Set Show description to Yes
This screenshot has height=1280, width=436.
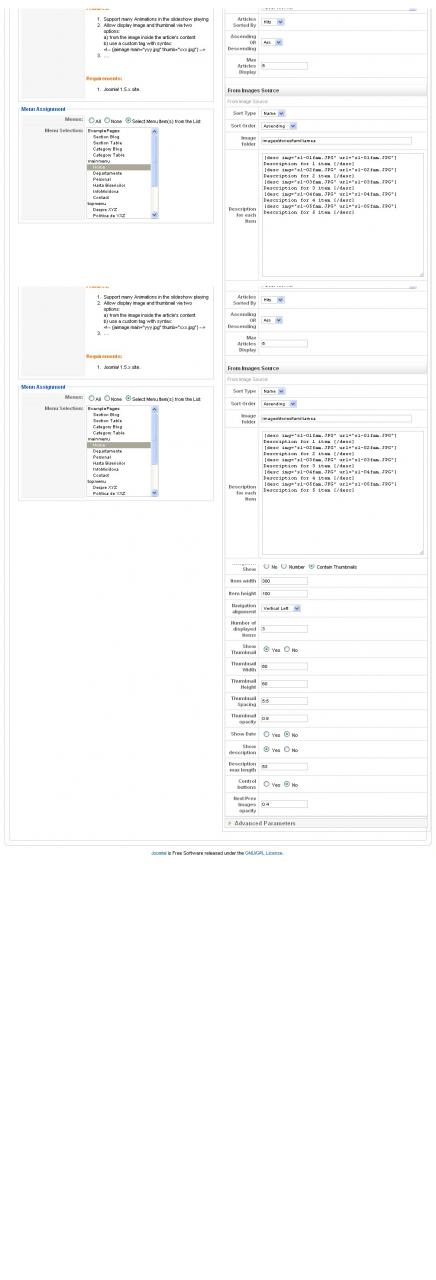(x=266, y=749)
